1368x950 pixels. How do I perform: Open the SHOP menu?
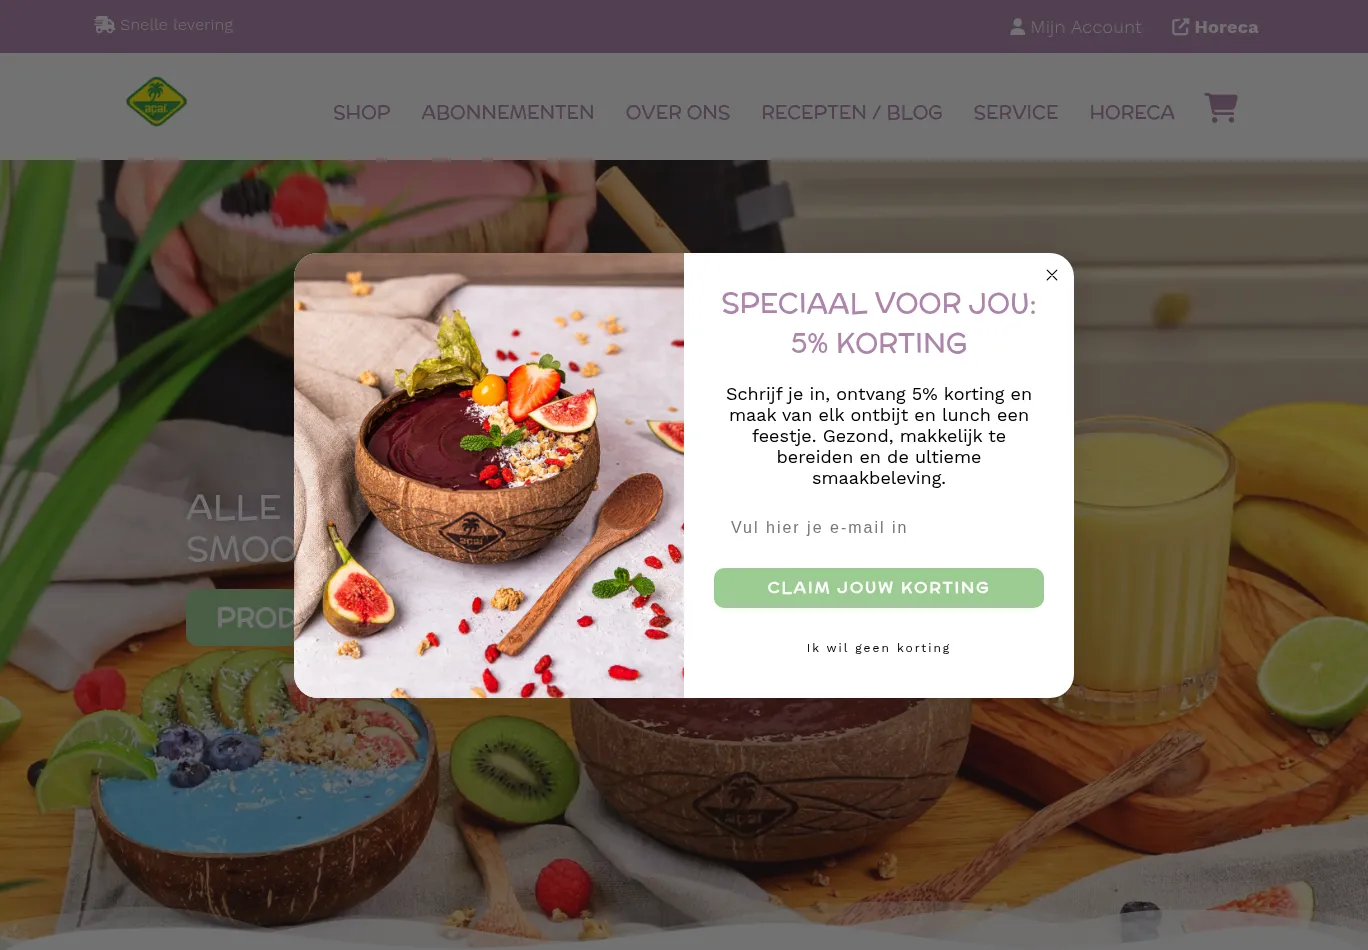[x=361, y=113]
